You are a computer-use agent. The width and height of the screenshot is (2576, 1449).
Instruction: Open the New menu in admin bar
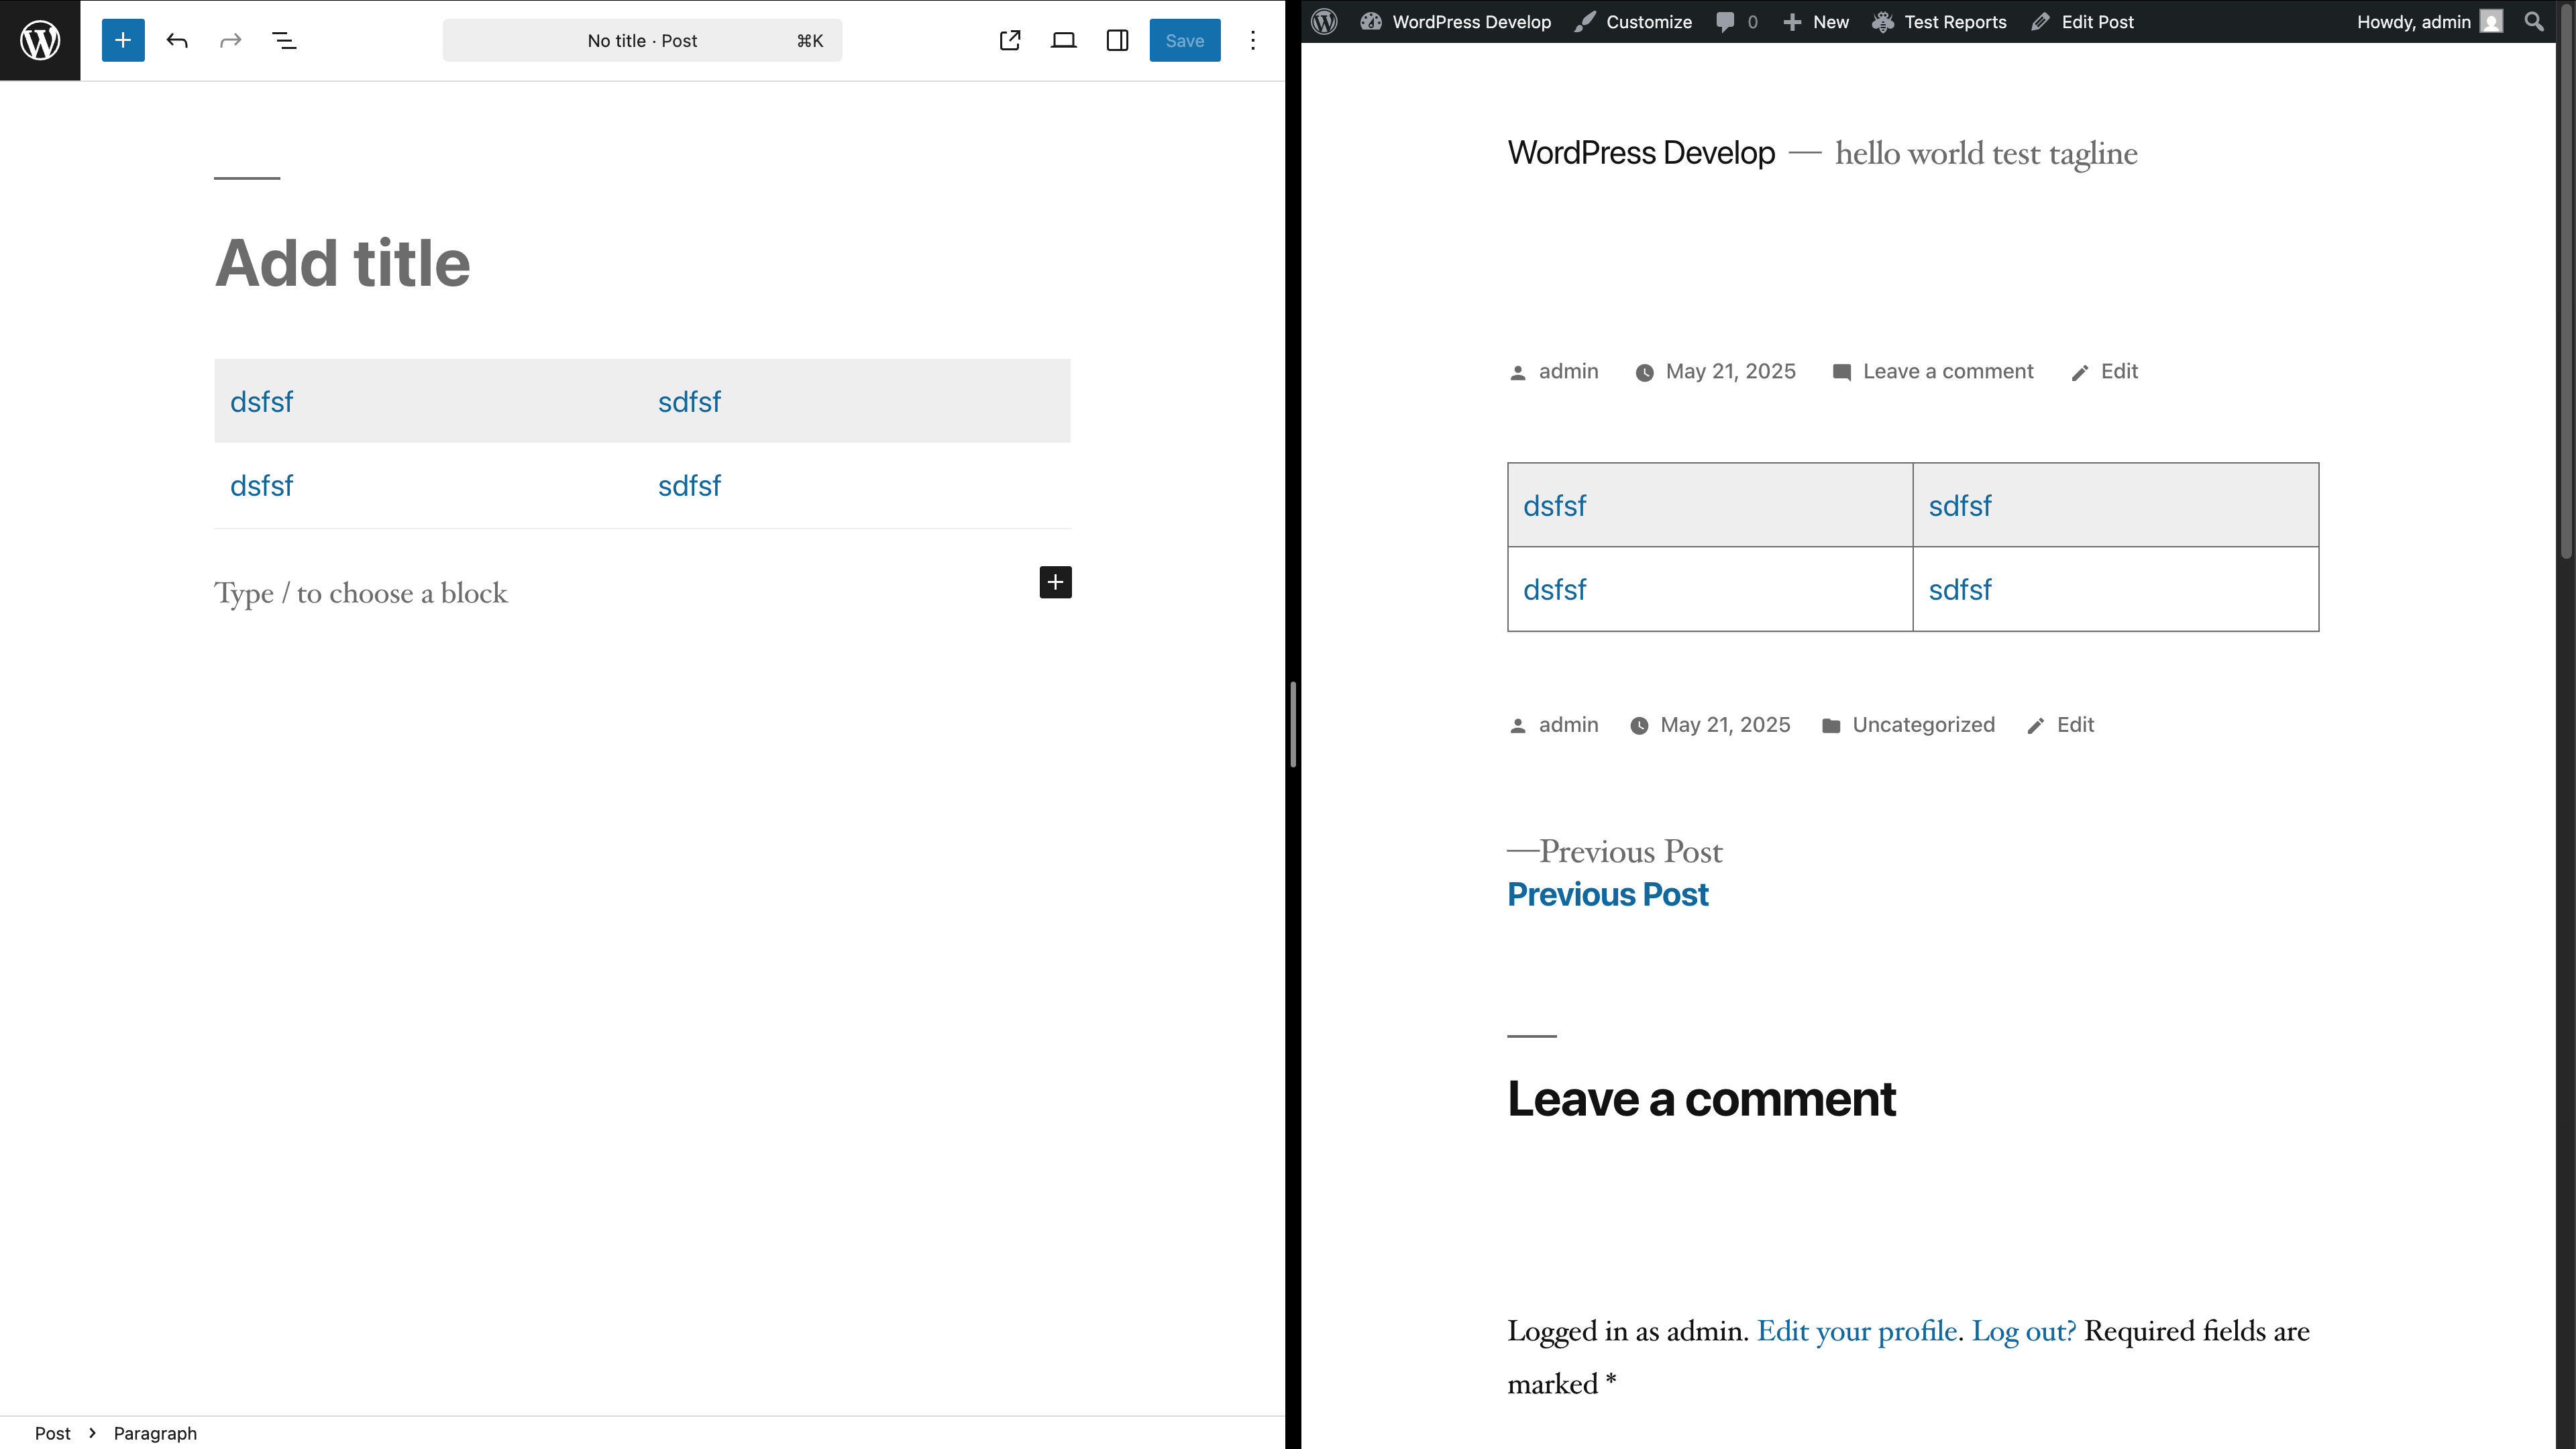[x=1816, y=22]
